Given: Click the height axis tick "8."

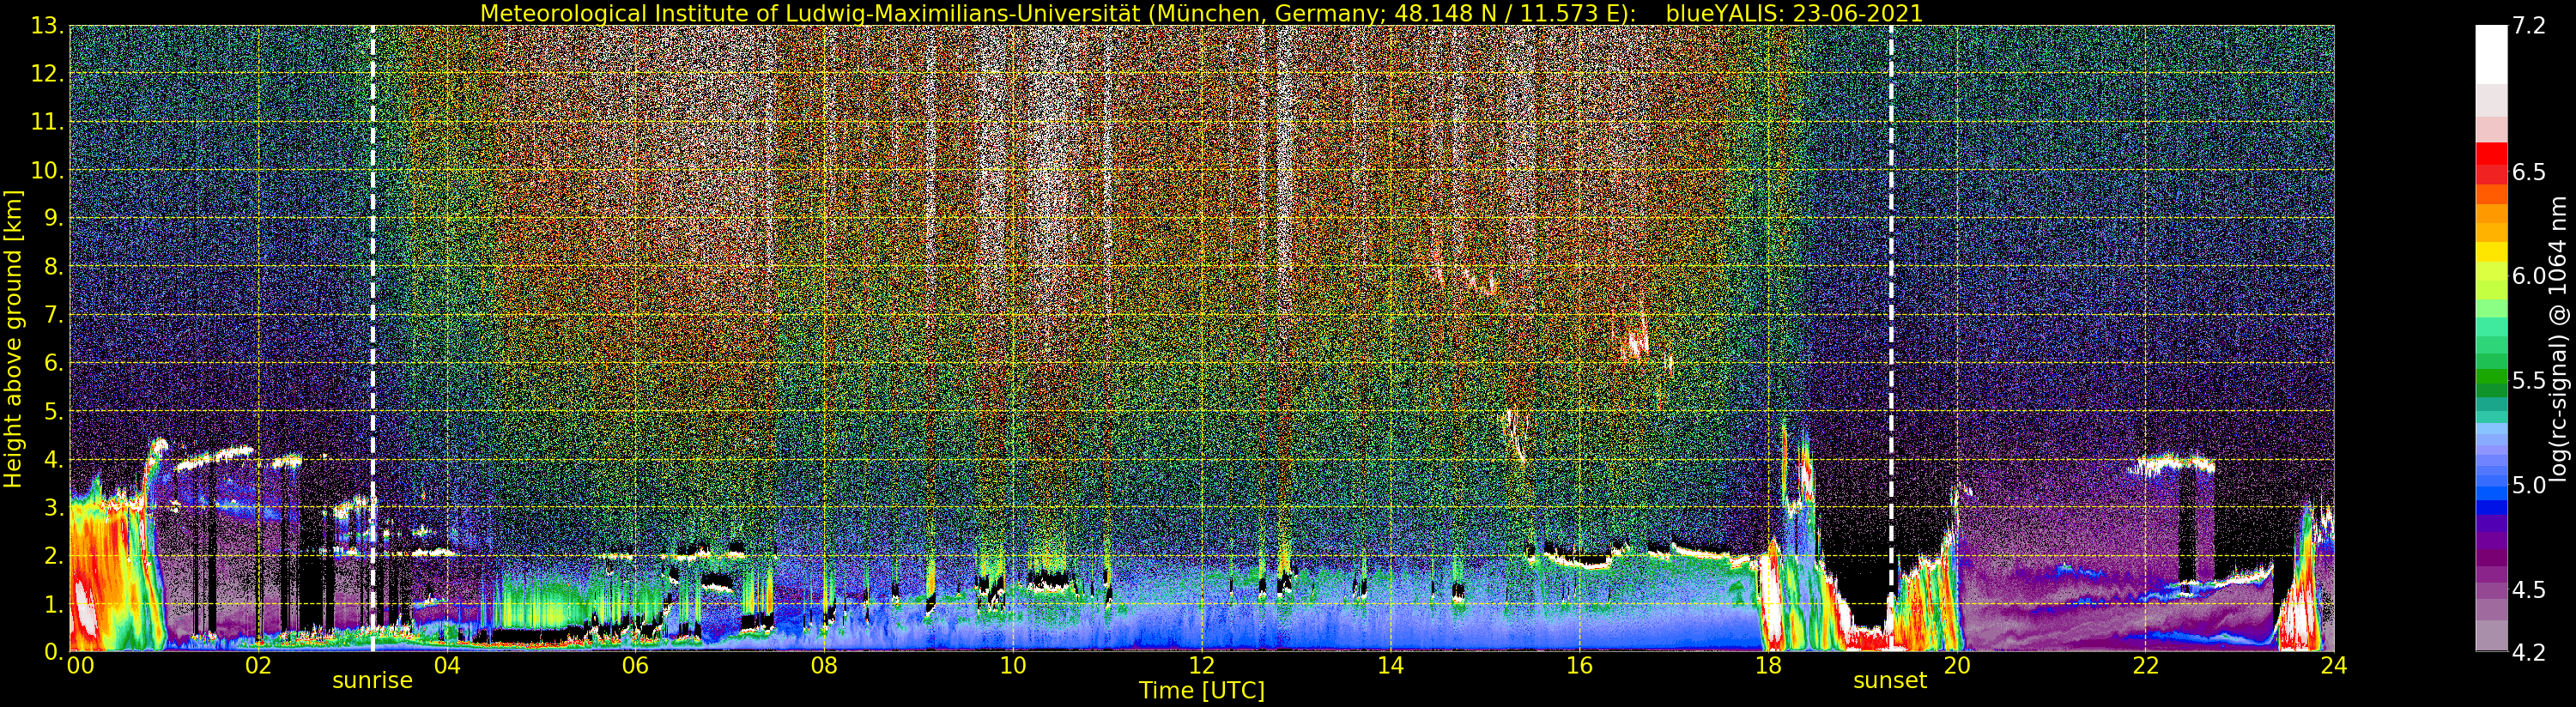Looking at the screenshot, I should point(54,266).
